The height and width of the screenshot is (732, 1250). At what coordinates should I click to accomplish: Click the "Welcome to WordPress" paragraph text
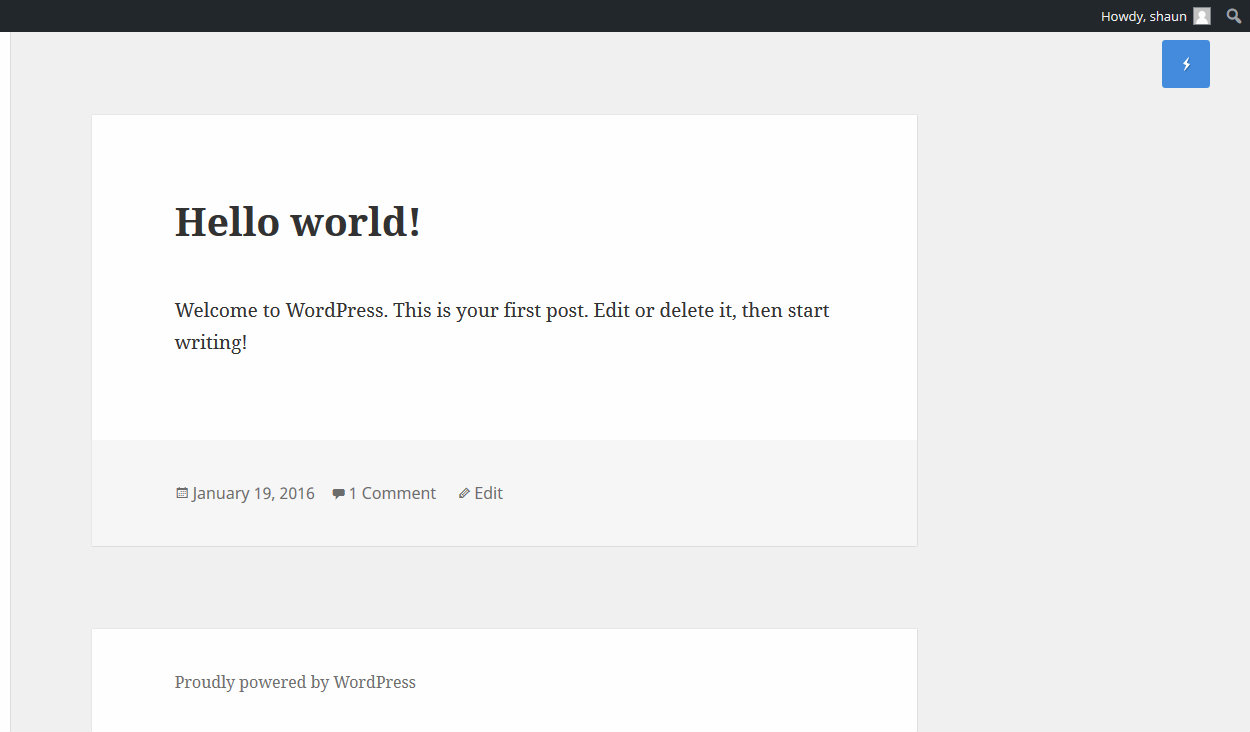502,326
